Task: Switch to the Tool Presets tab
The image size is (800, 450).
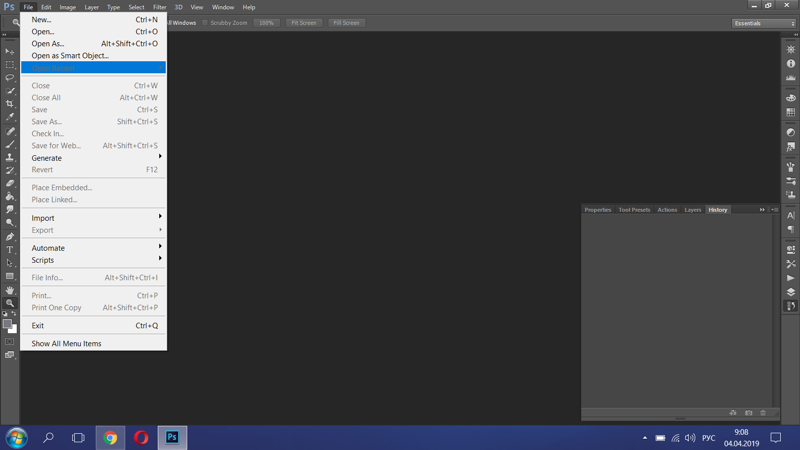Action: click(634, 210)
